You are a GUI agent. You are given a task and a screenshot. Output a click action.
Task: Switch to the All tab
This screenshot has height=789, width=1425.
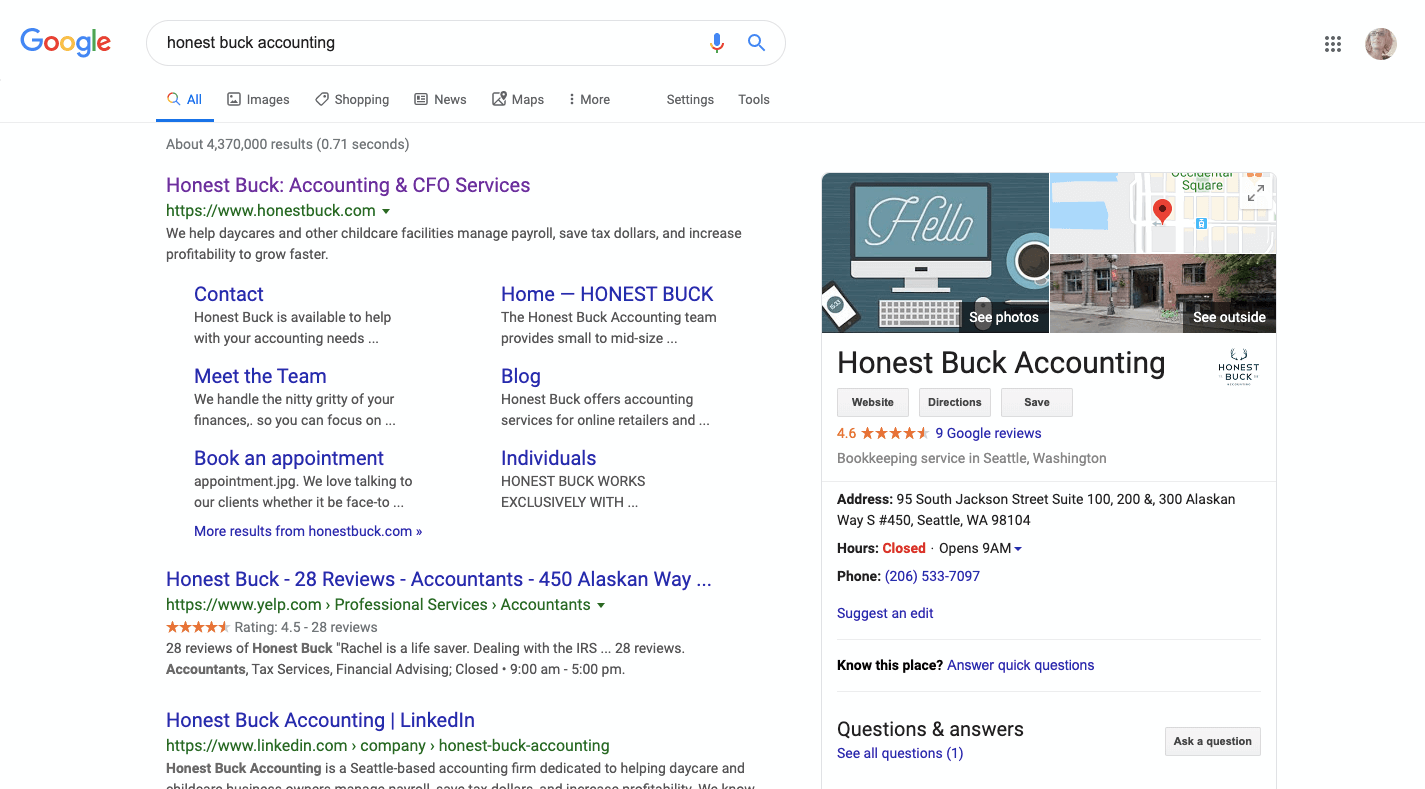(x=185, y=100)
